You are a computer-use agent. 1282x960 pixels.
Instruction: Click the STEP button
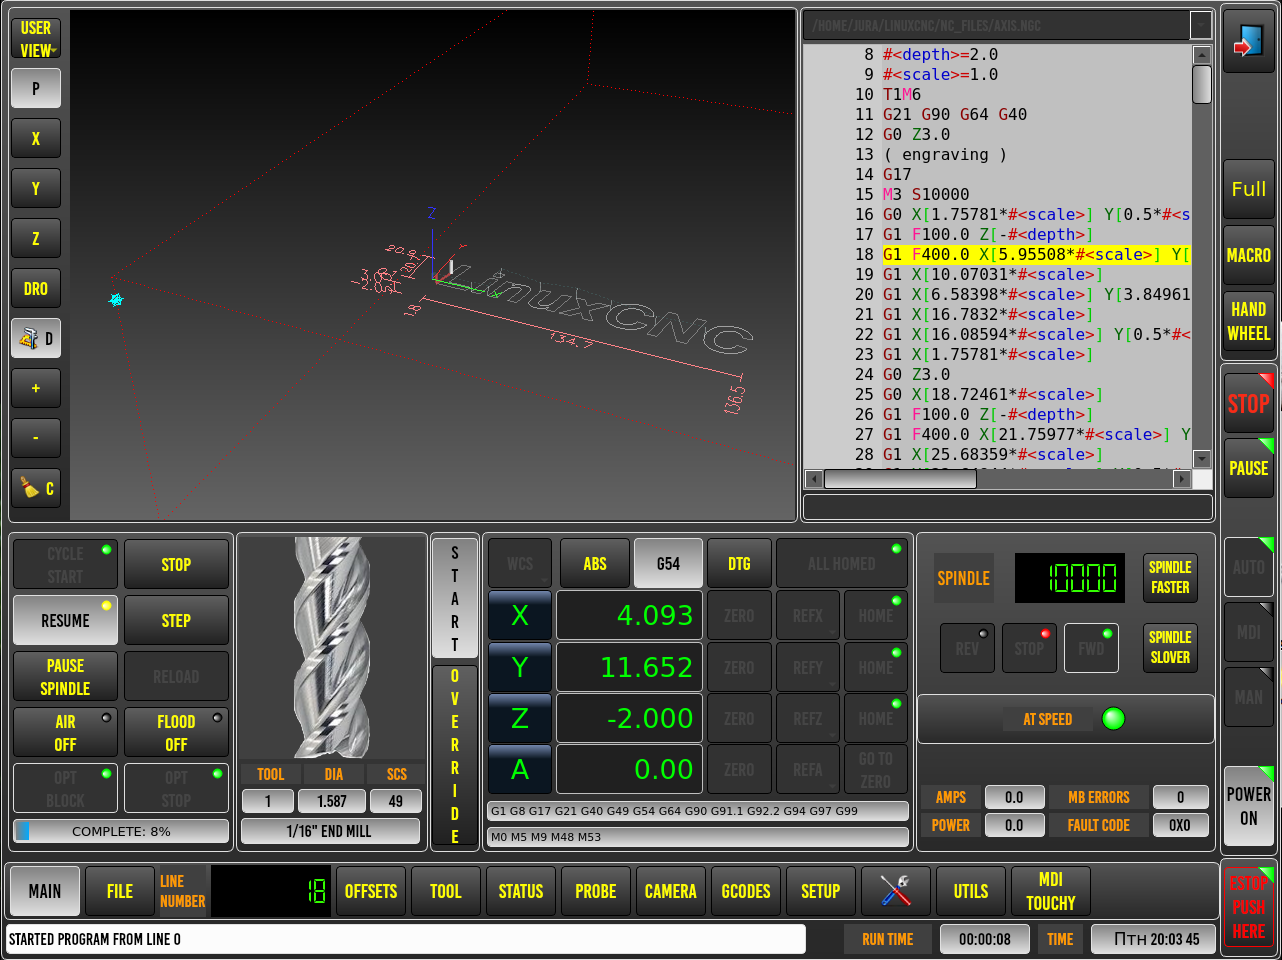(x=176, y=621)
